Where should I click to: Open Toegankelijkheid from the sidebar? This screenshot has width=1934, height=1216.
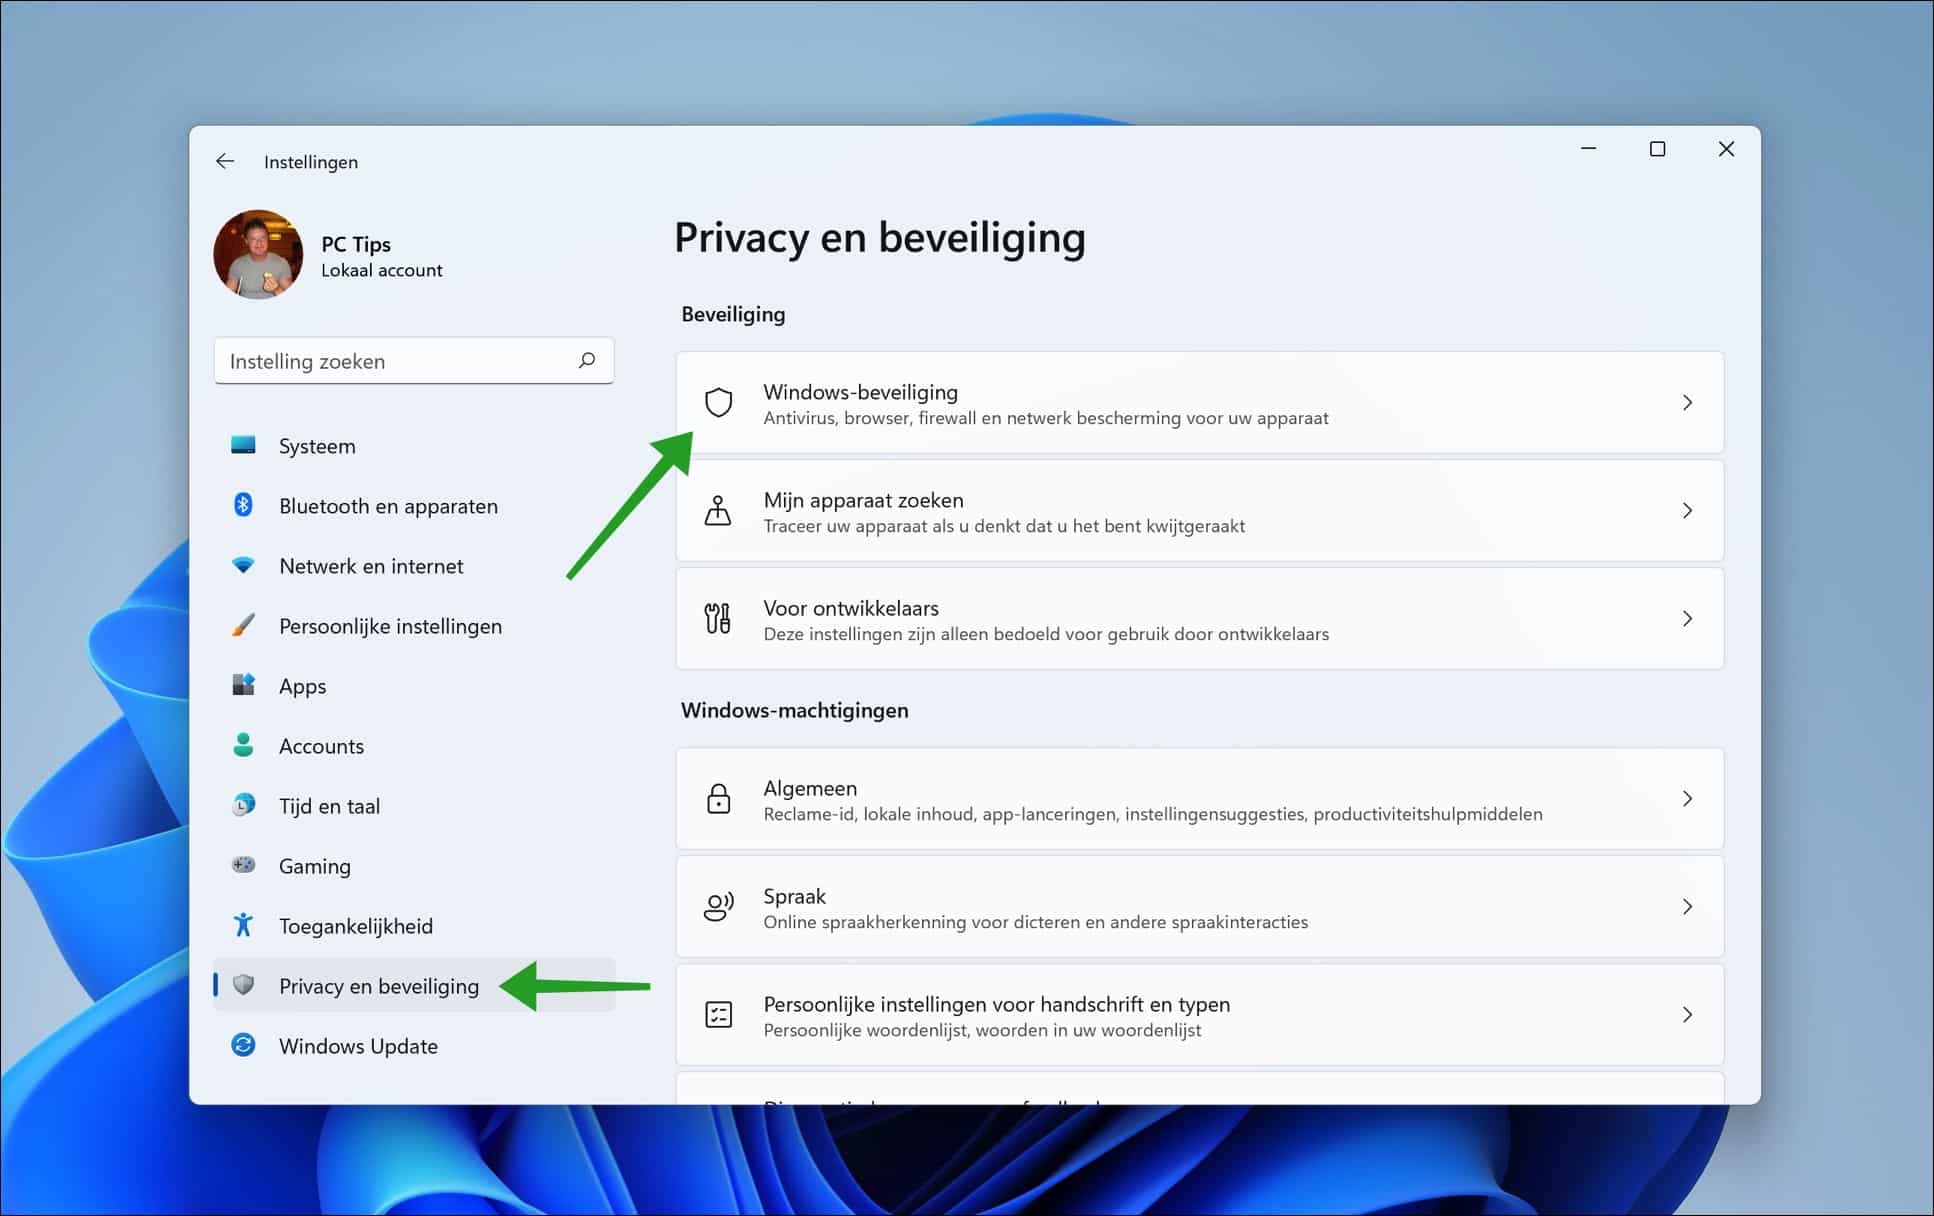click(355, 926)
